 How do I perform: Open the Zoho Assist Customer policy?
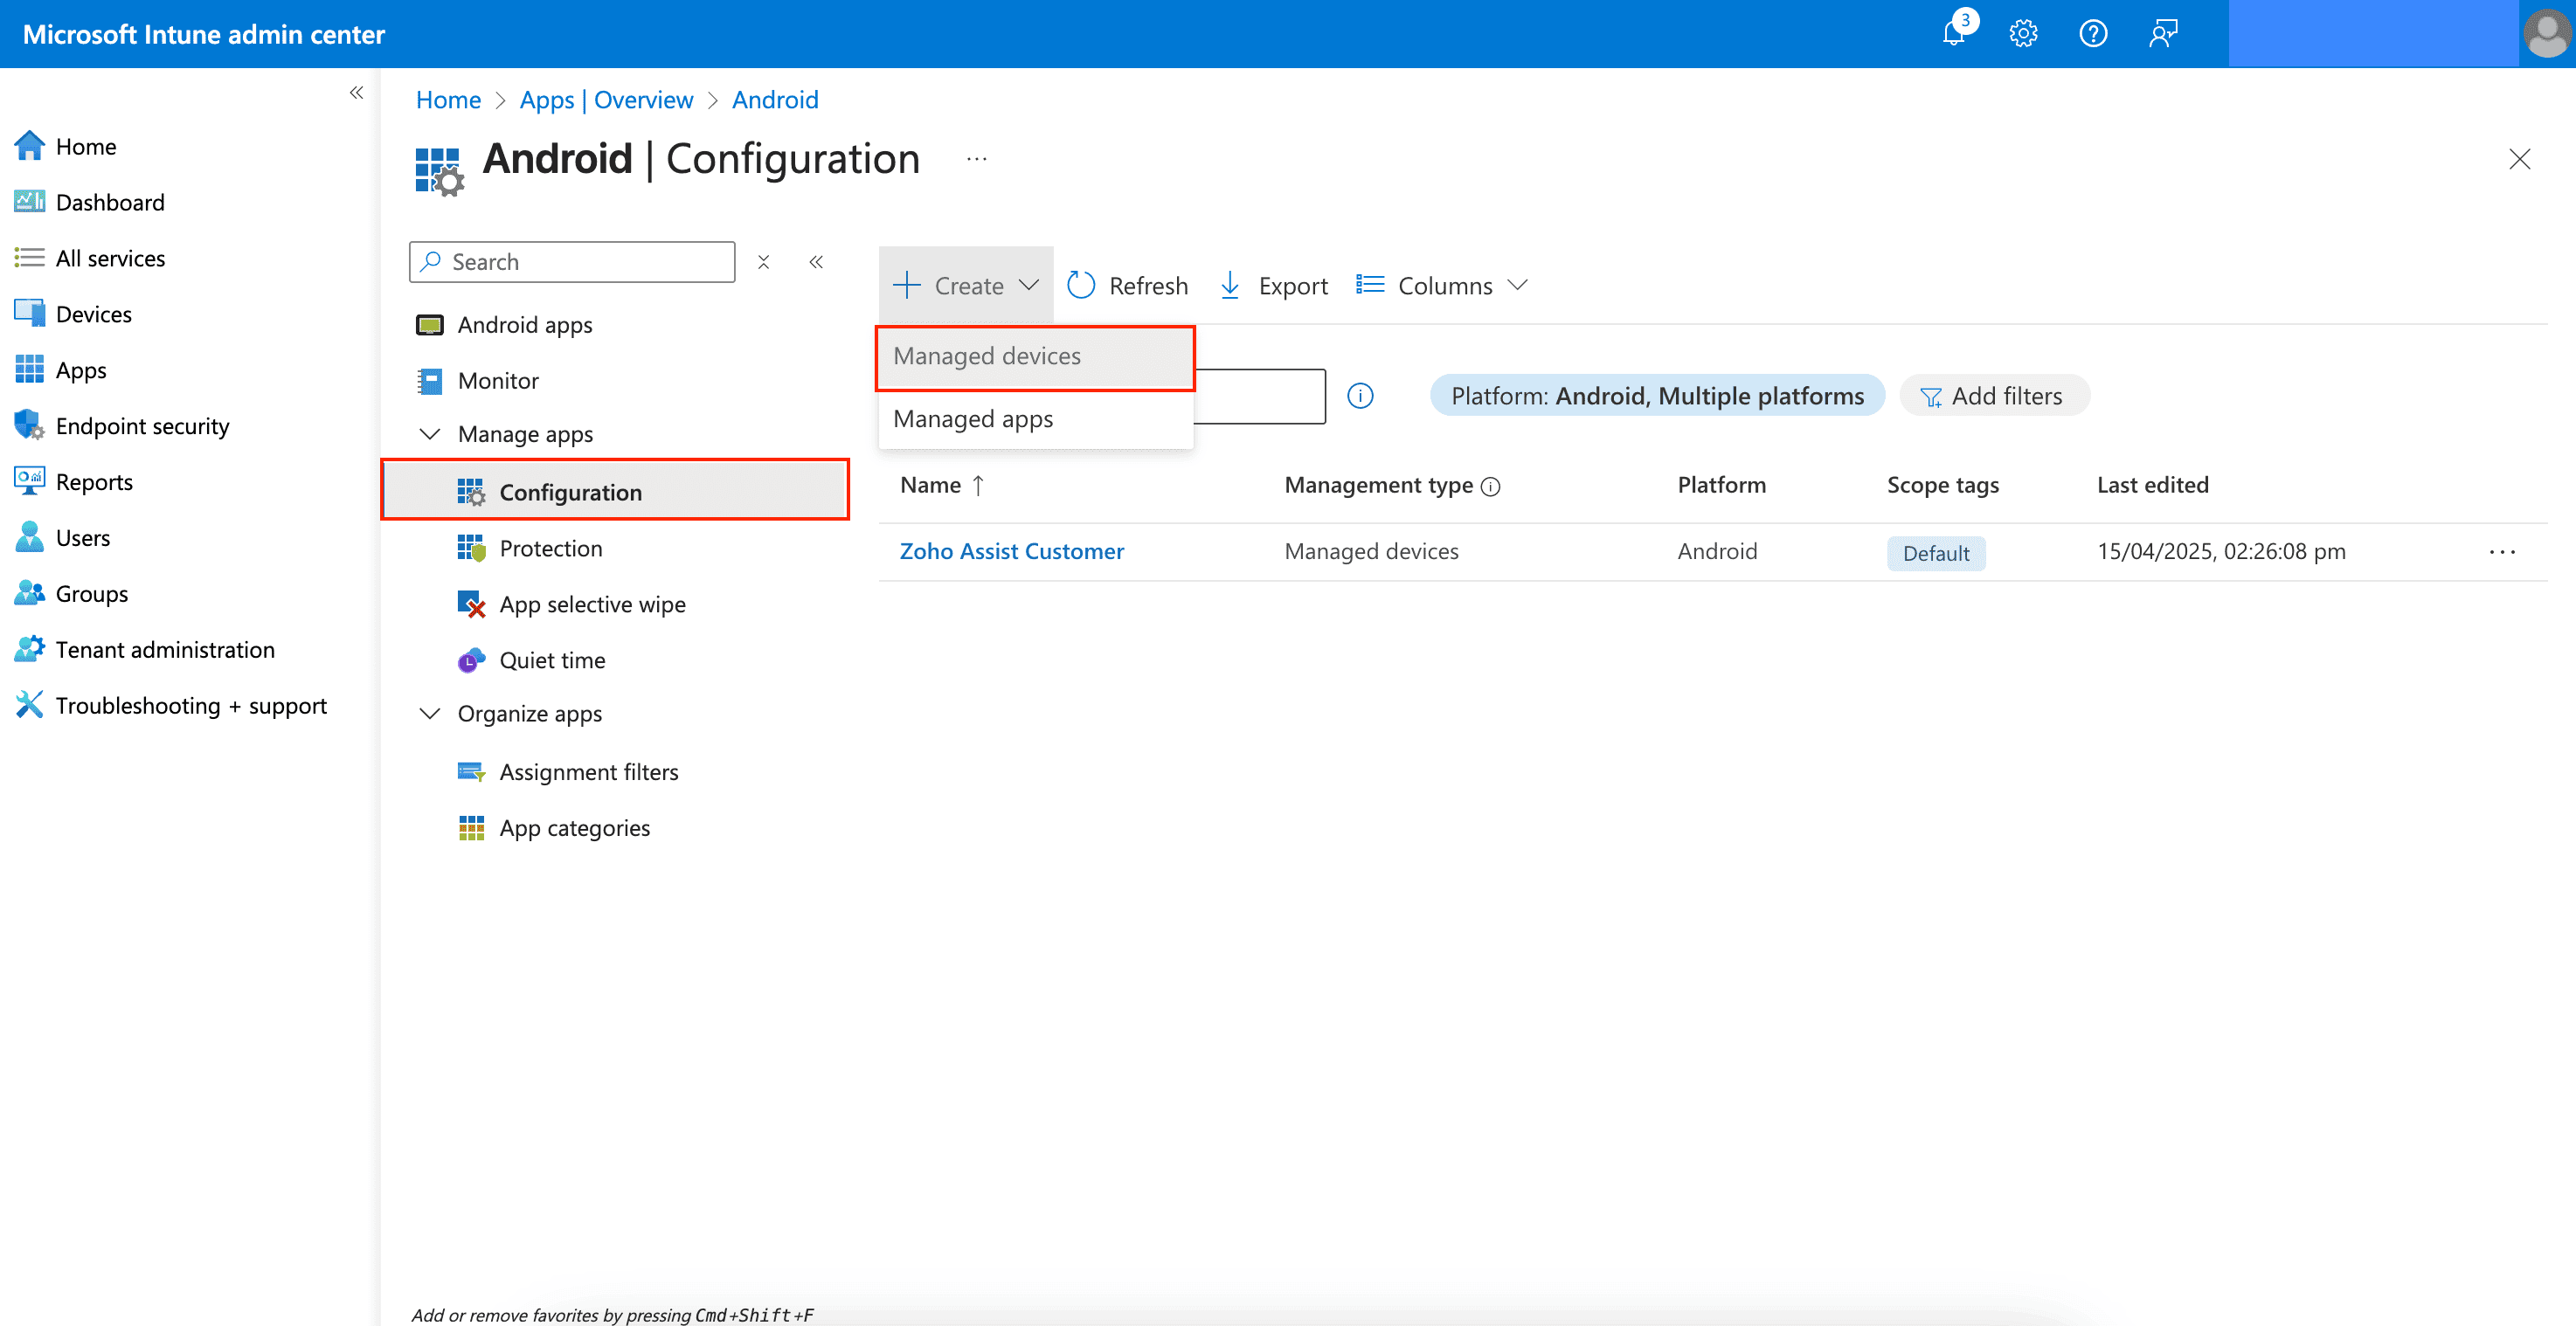point(1011,551)
